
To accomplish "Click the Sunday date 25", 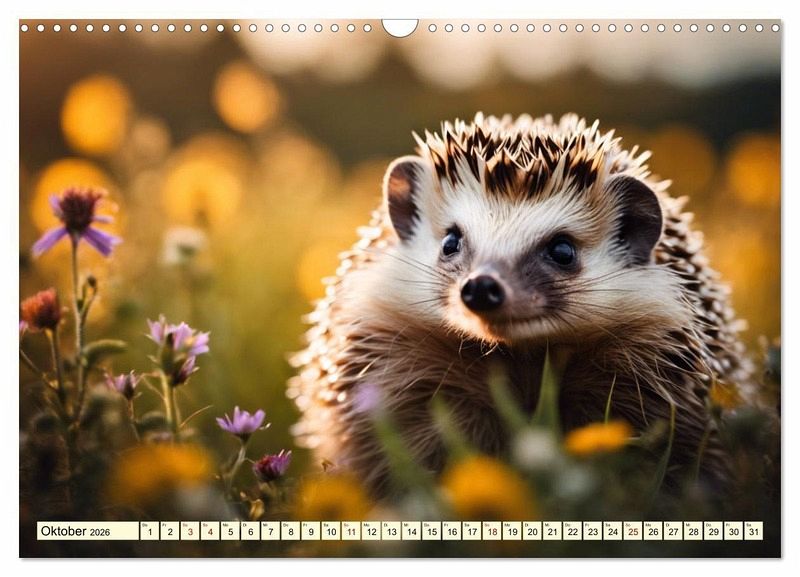I will (x=632, y=531).
